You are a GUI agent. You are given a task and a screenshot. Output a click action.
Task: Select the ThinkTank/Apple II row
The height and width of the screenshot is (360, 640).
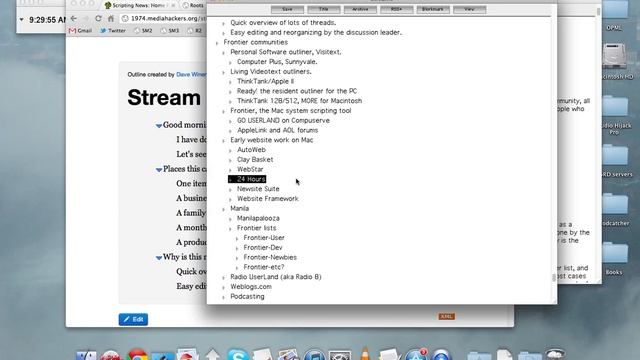coord(265,81)
